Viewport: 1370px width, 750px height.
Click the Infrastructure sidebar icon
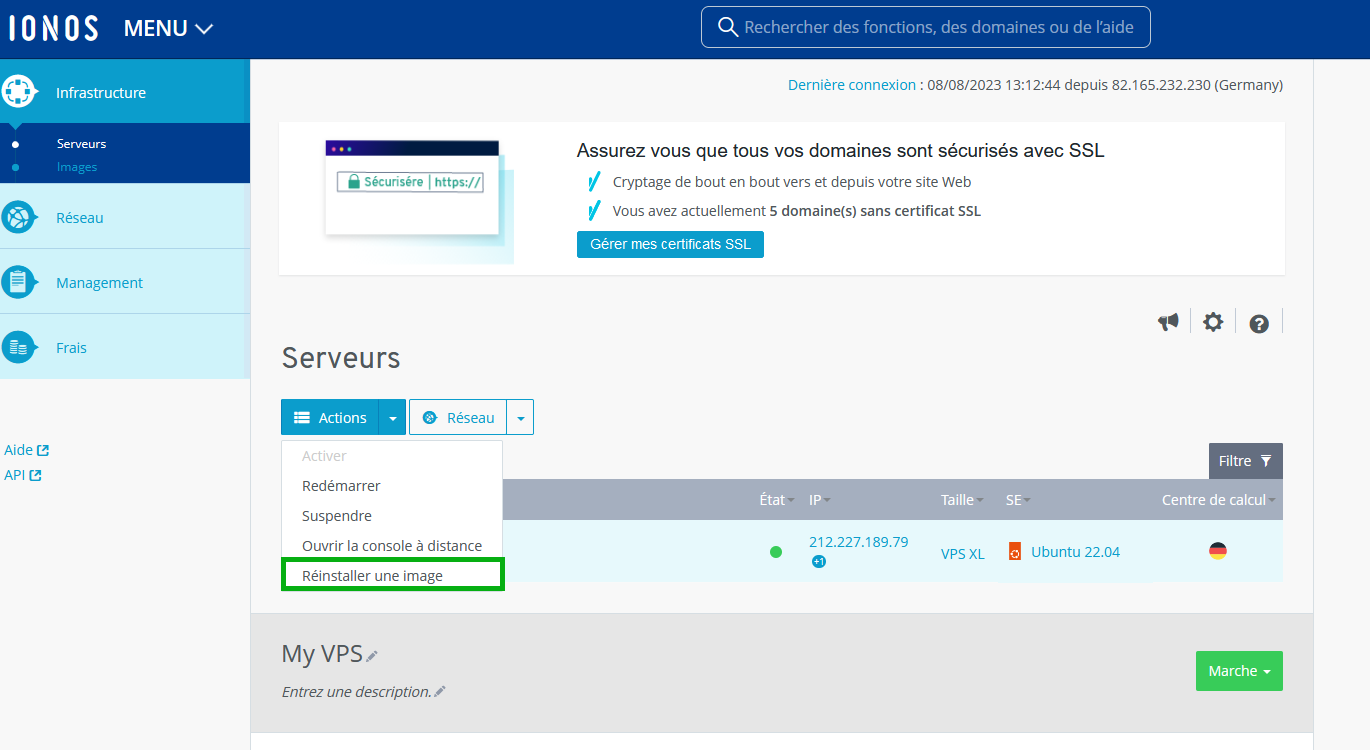(x=19, y=92)
